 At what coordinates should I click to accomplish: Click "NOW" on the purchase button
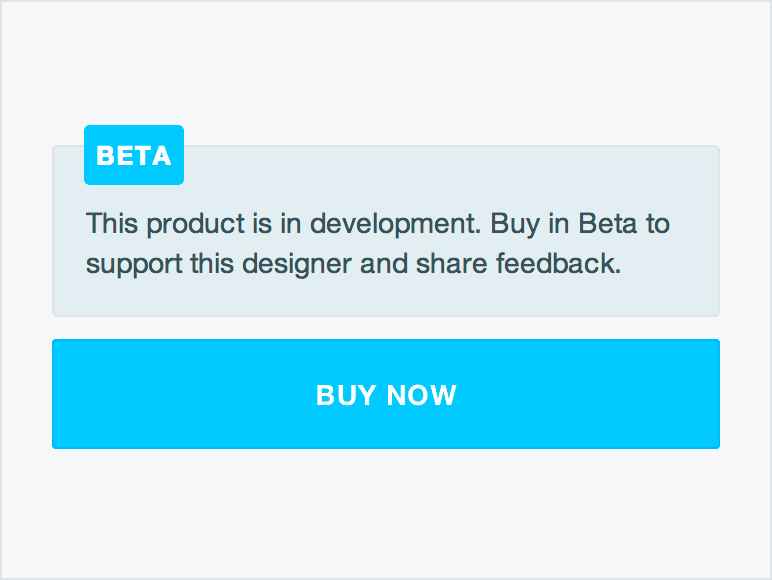(422, 395)
